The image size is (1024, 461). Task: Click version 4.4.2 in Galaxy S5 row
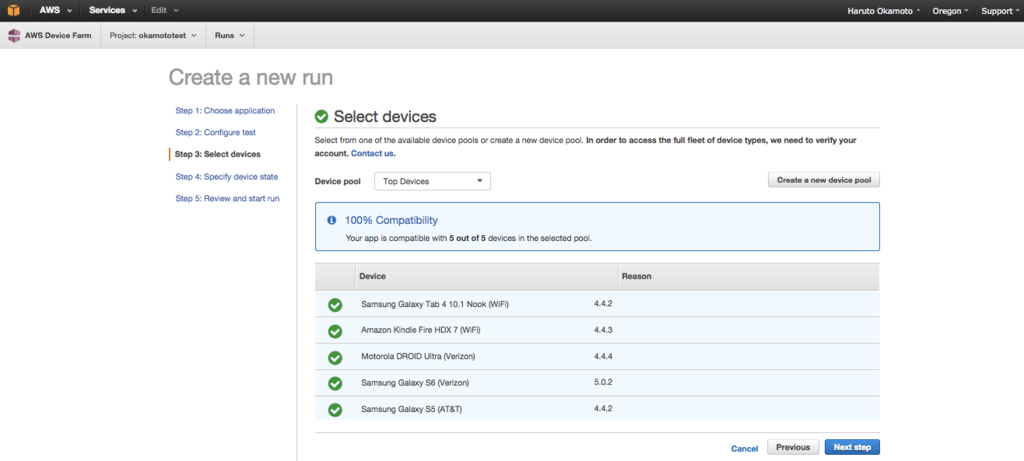603,409
